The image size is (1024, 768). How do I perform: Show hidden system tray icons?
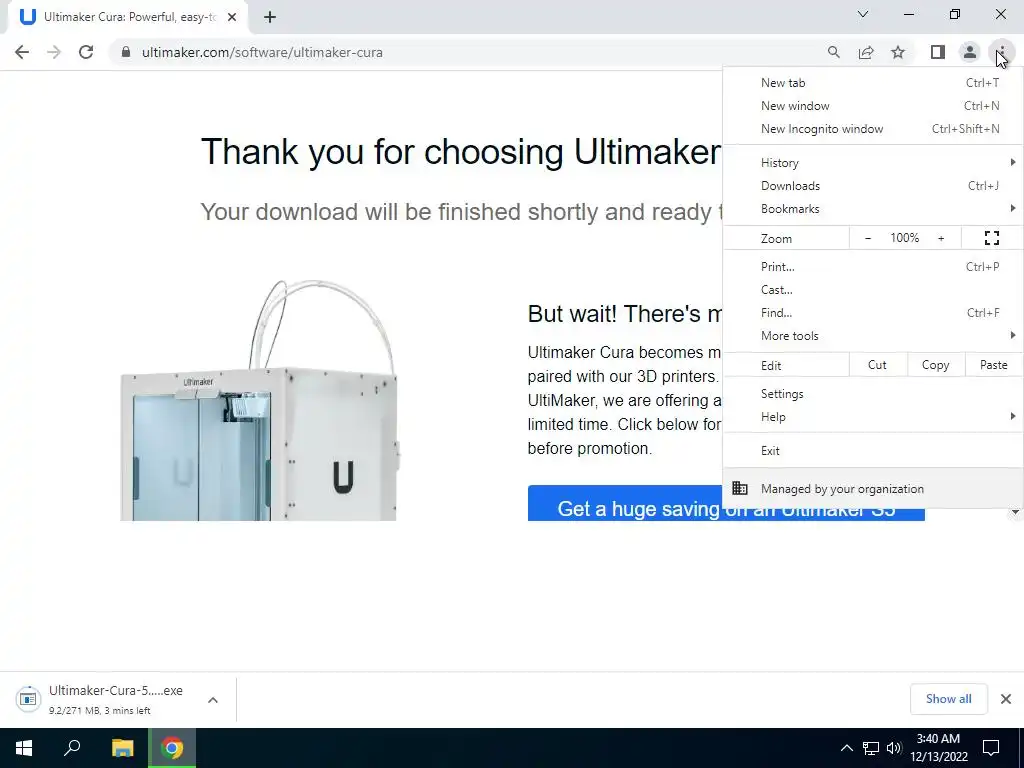click(846, 748)
